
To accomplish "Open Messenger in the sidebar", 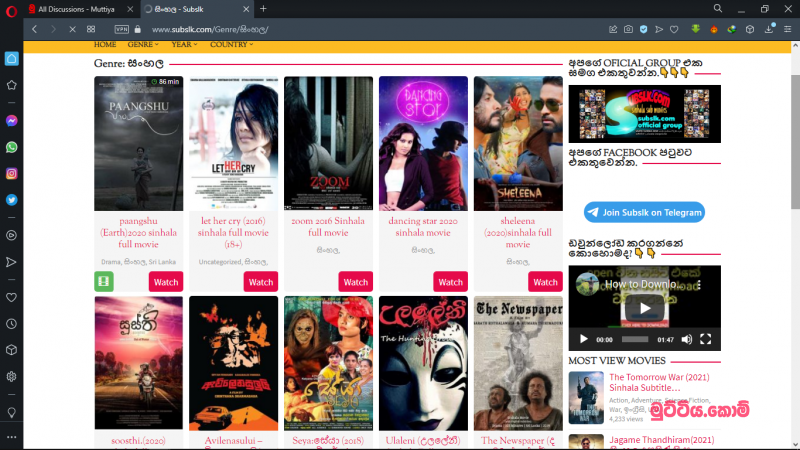I will (x=11, y=121).
